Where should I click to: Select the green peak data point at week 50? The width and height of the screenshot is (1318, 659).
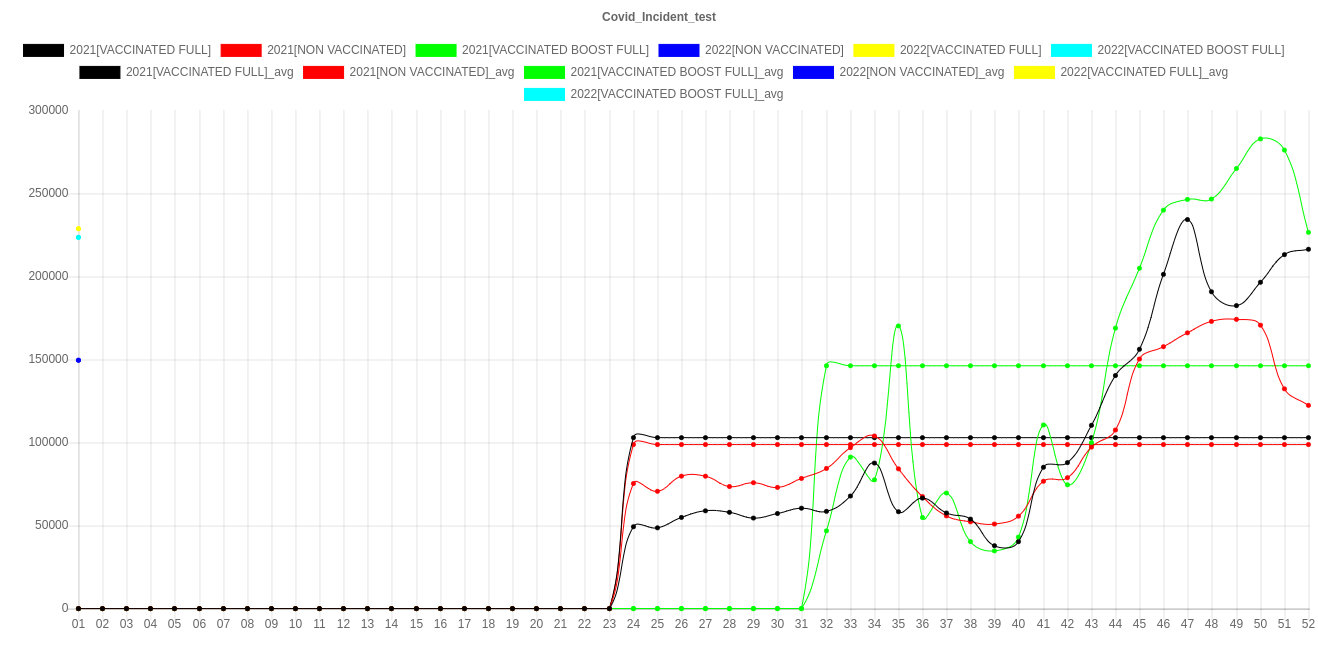coord(1260,139)
